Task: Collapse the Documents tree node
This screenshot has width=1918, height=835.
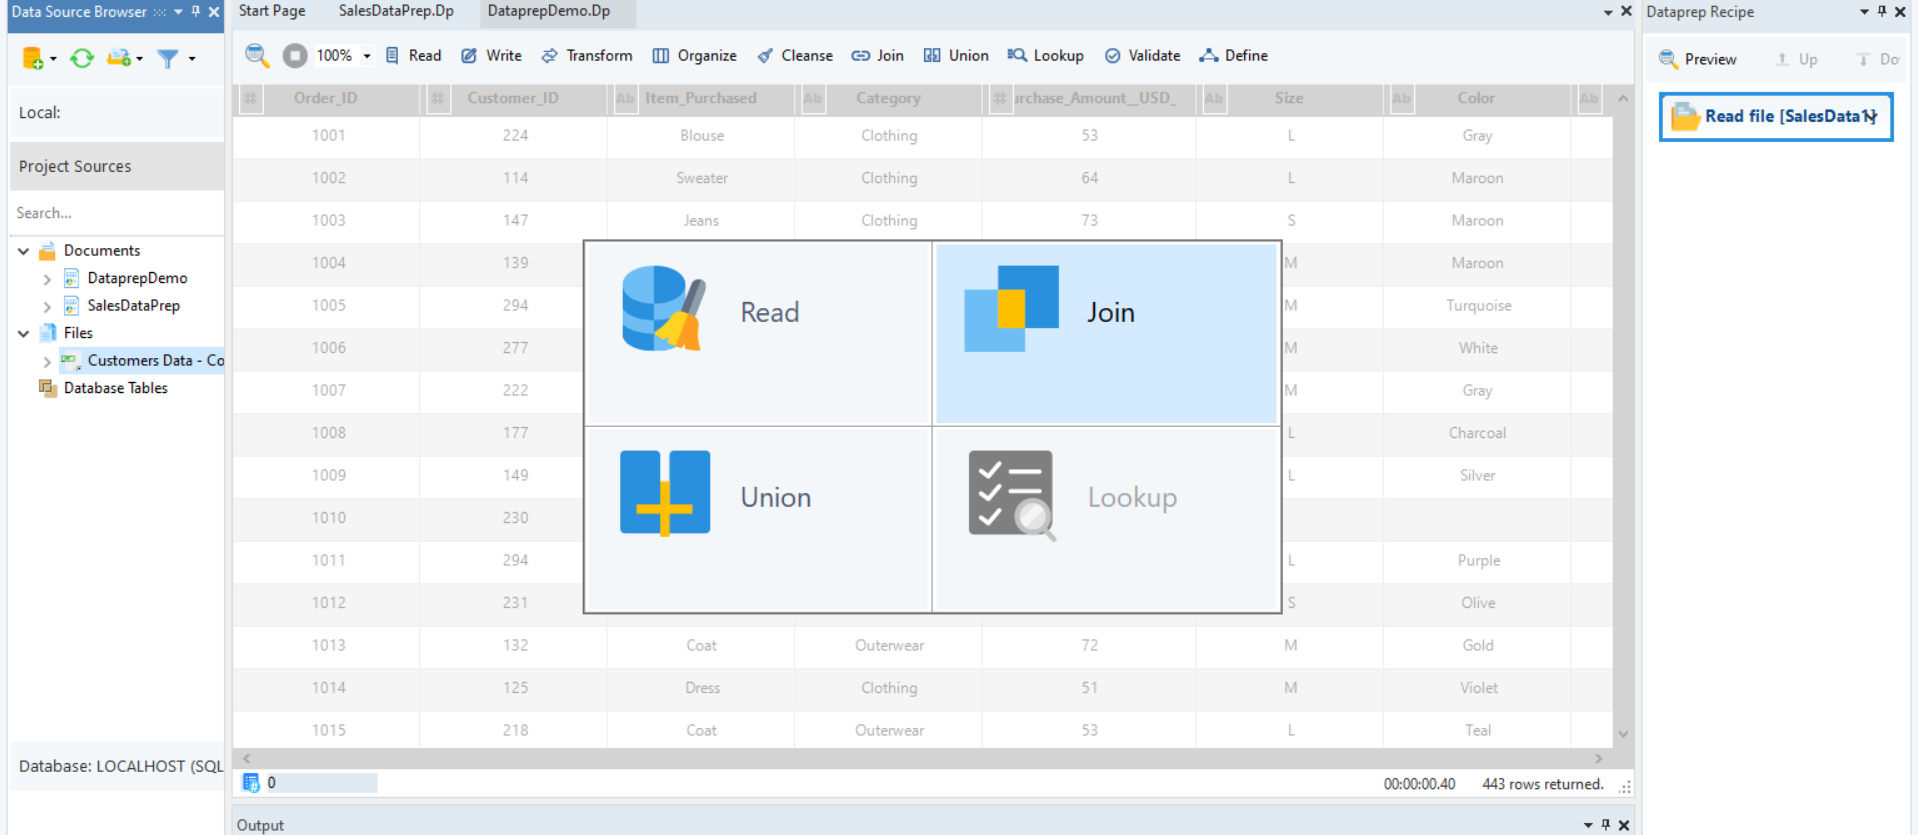Action: (23, 251)
